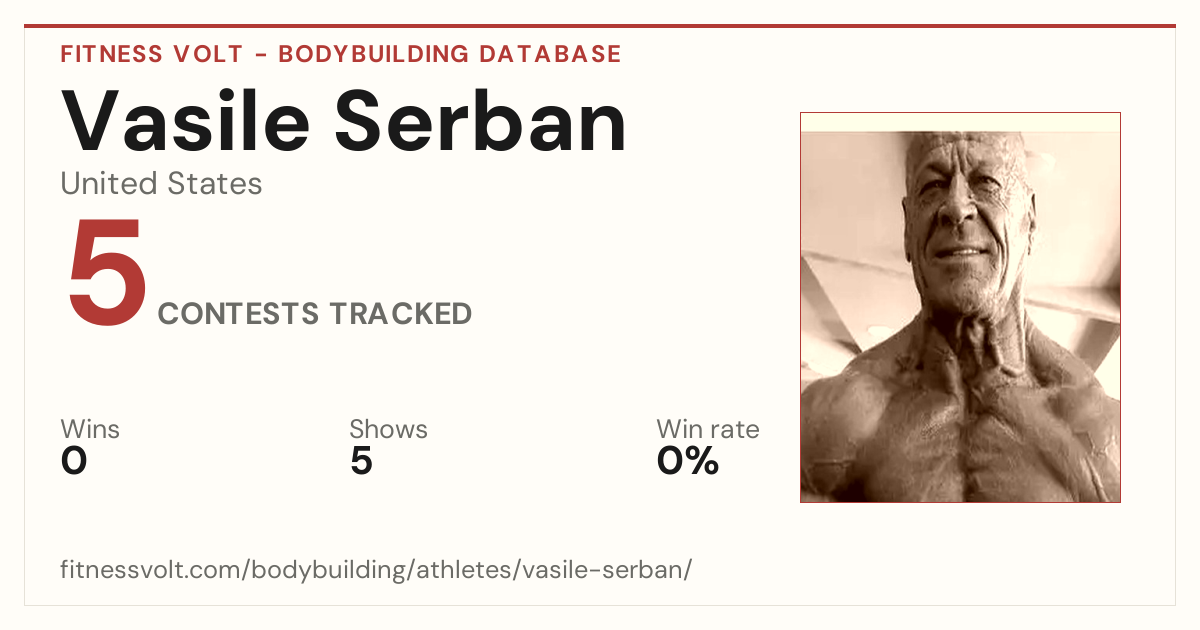The width and height of the screenshot is (1200, 630).
Task: Click the 0 value under Wins
Action: coord(74,461)
